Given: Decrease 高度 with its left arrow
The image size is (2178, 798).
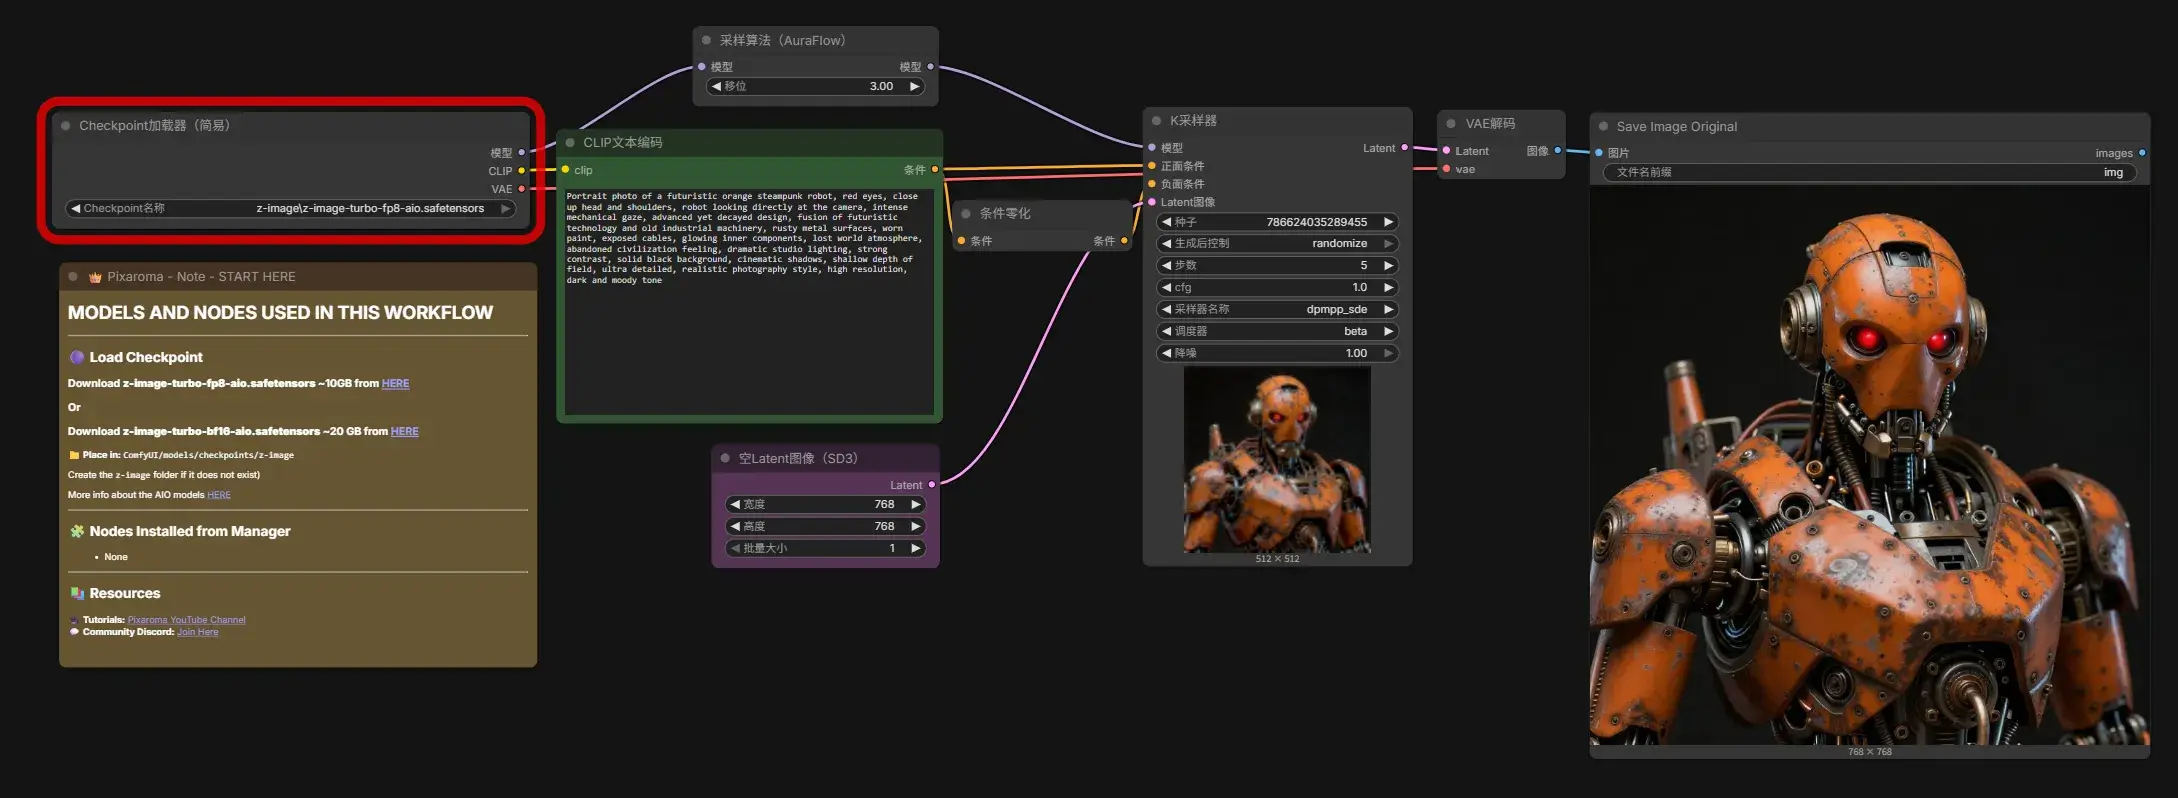Looking at the screenshot, I should pyautogui.click(x=735, y=527).
